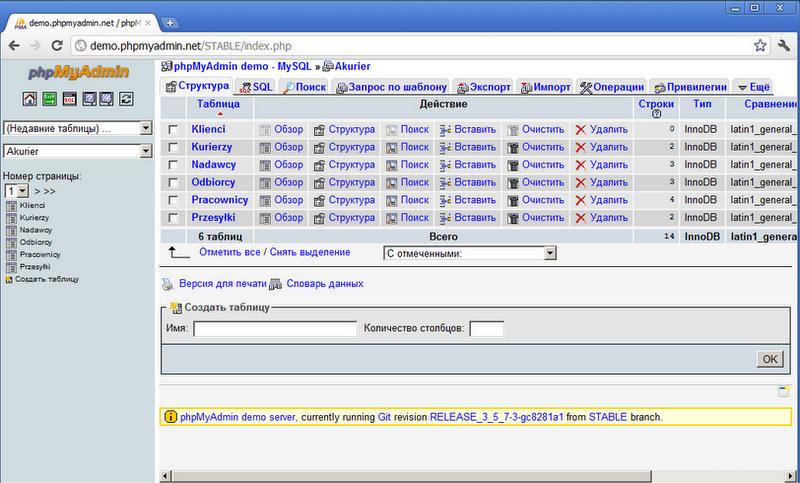Screen dimensions: 800x483
Task: Click the Поиск search icon for Odbiorcy
Action: [391, 183]
